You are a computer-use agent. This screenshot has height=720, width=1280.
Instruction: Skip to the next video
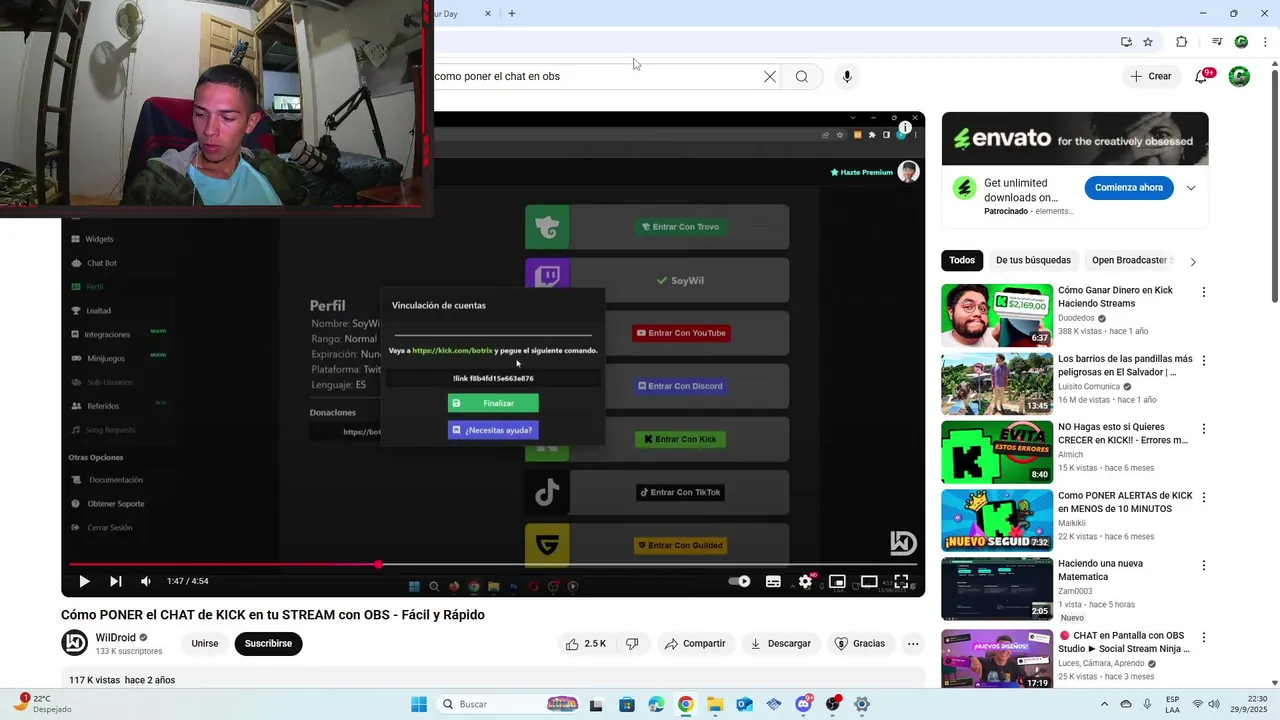[x=115, y=581]
